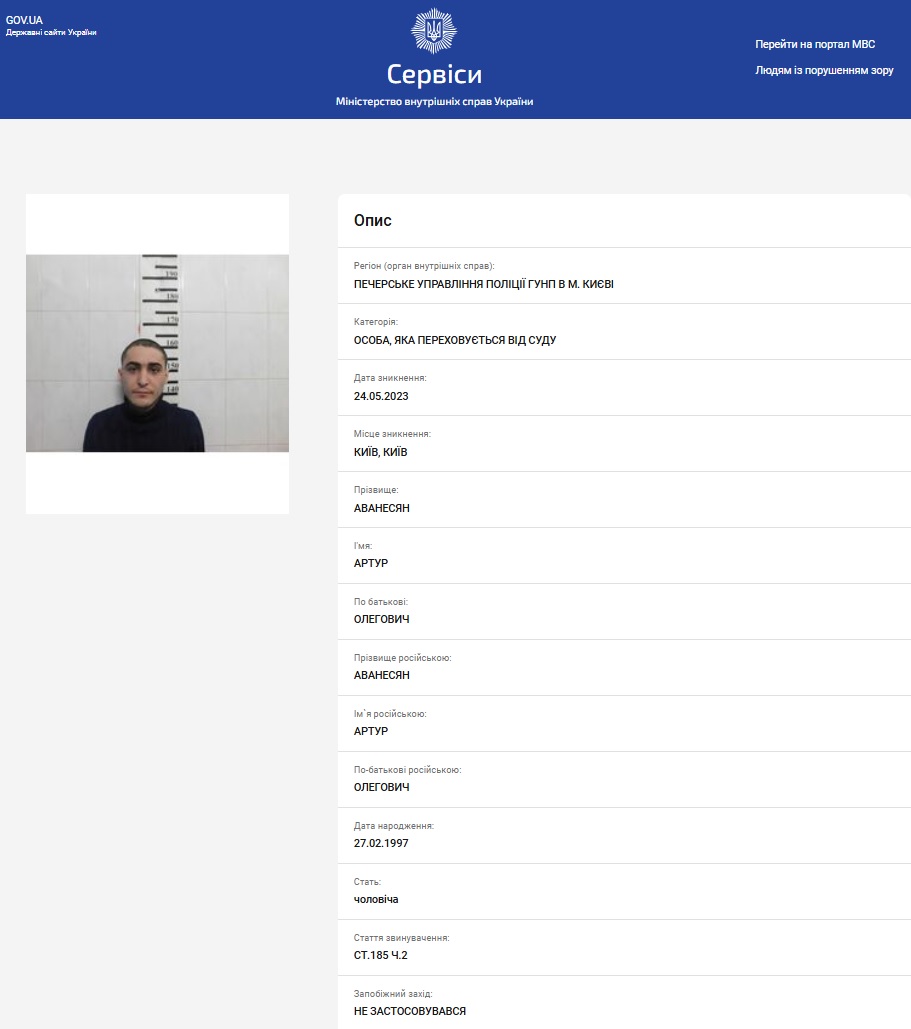Click the preventive measure 'НЕ ЗАСТОСОВУВАВСЯ'
The height and width of the screenshot is (1029, 911).
tap(409, 1011)
